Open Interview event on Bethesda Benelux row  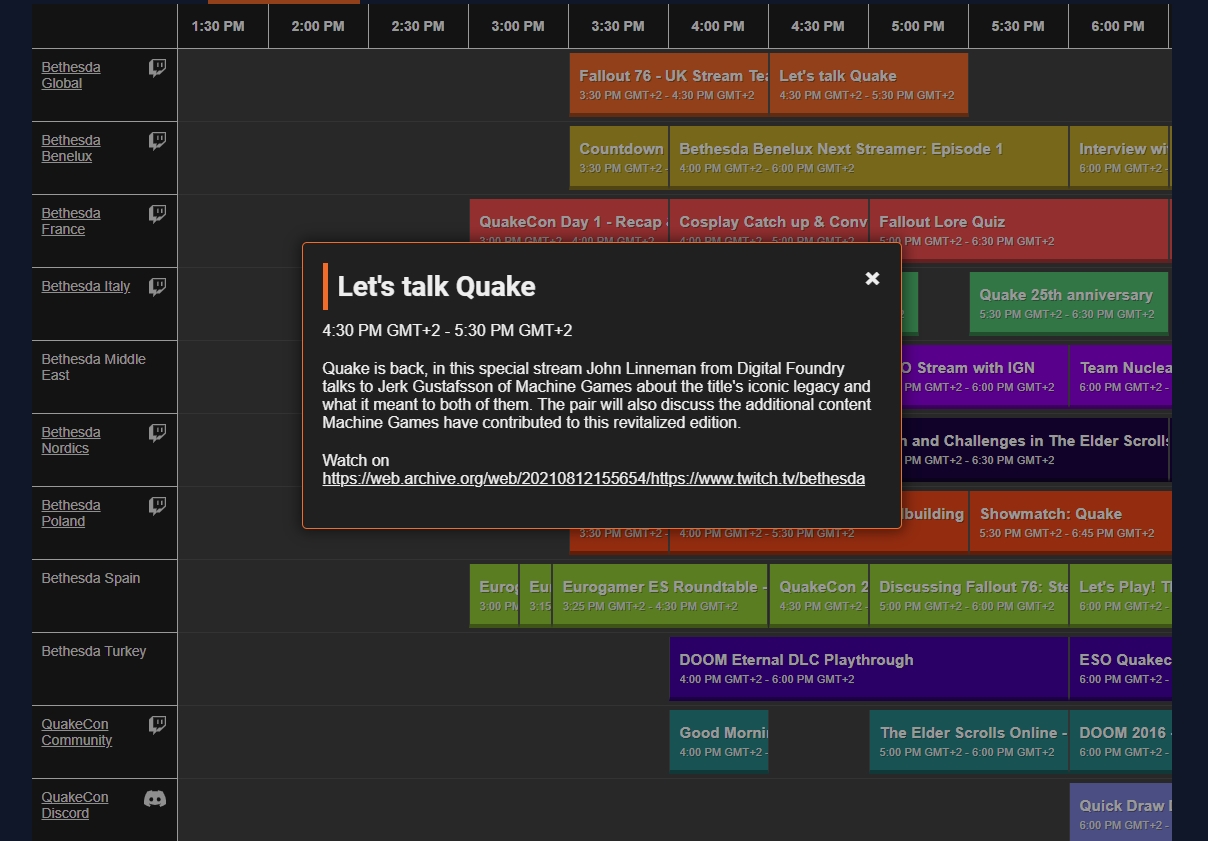1120,157
